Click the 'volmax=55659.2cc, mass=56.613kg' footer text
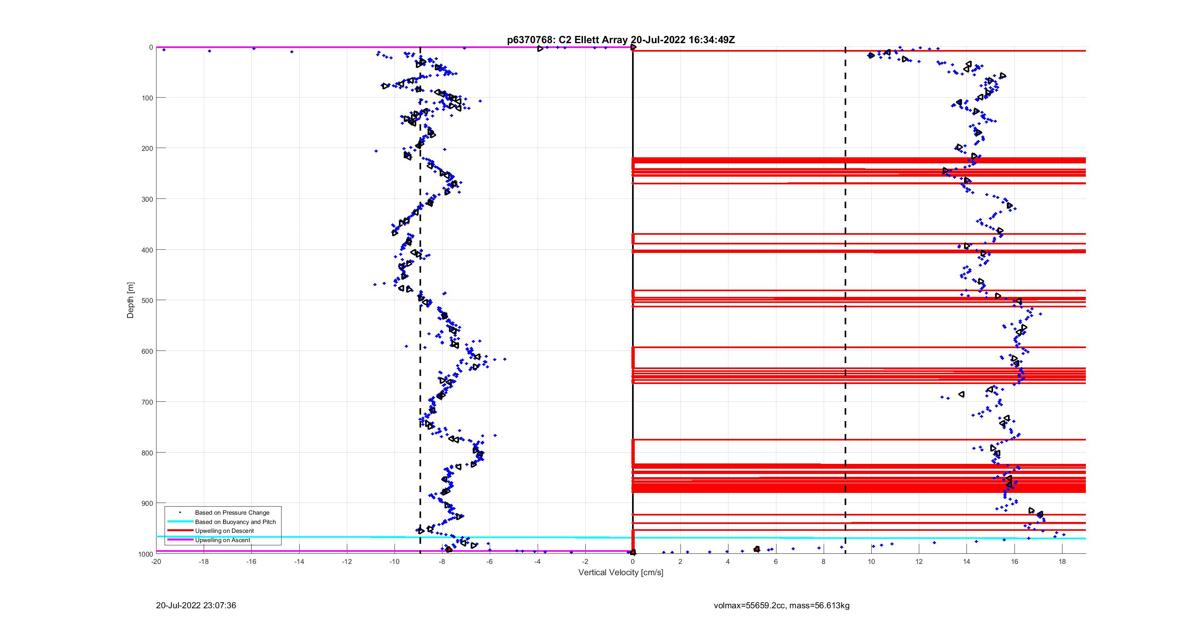 tap(782, 605)
